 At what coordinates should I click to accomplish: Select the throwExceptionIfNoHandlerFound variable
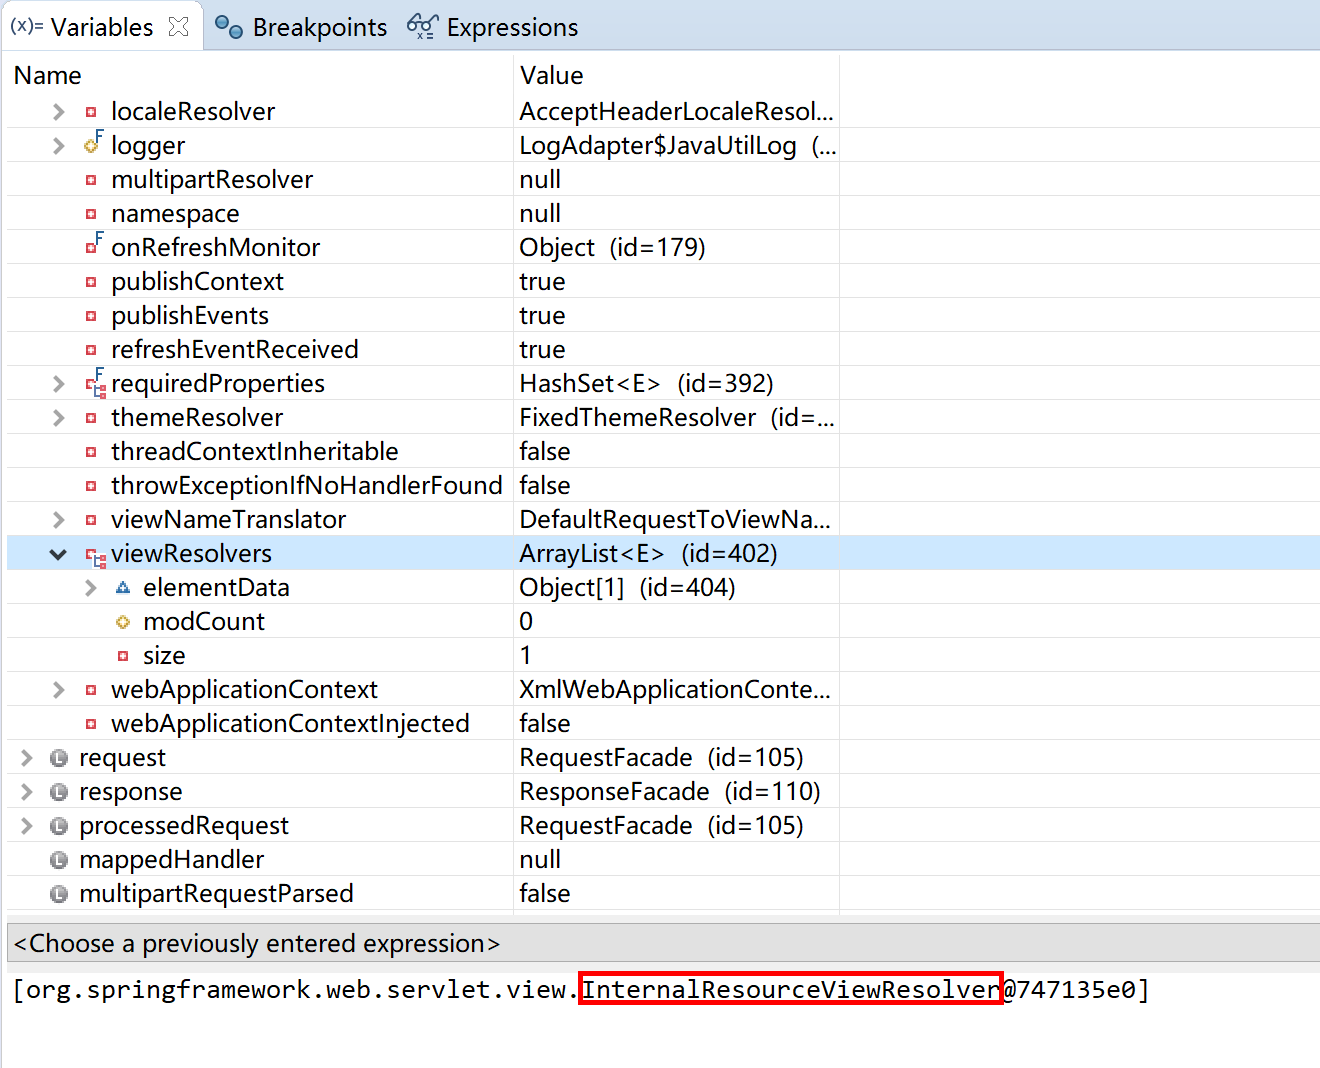click(306, 486)
